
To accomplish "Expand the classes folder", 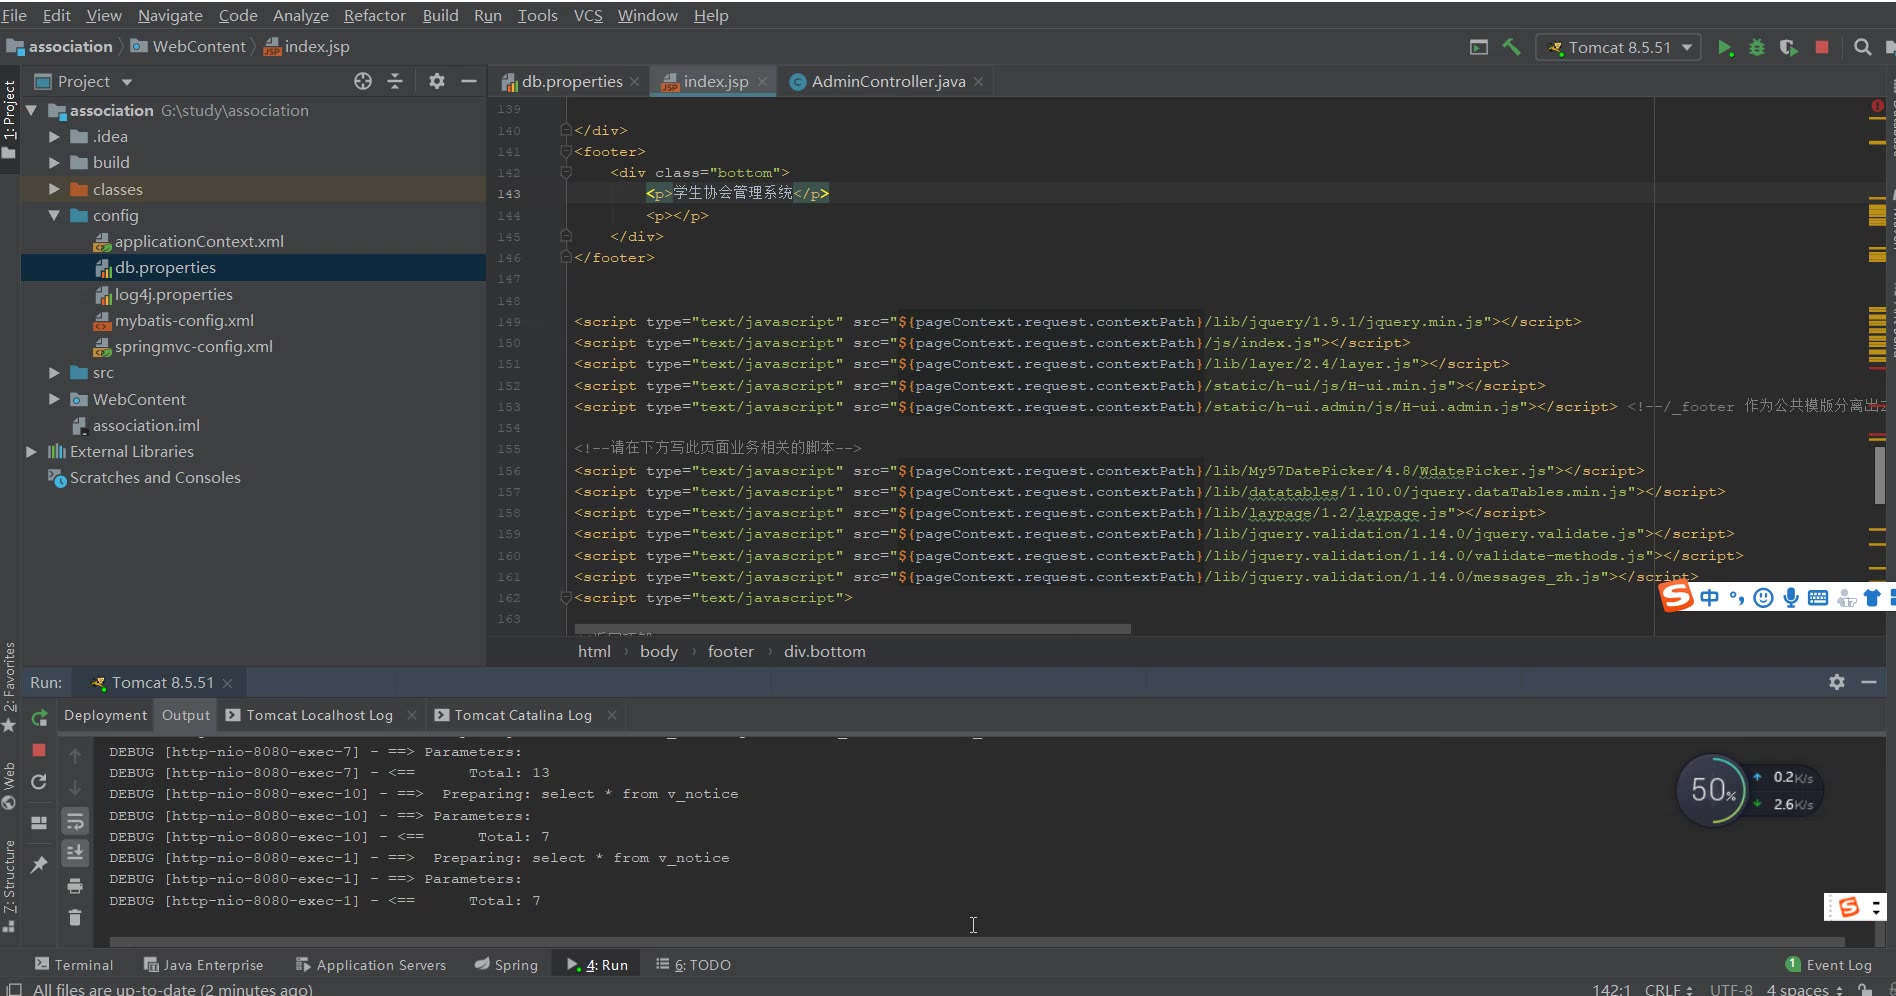I will 55,189.
